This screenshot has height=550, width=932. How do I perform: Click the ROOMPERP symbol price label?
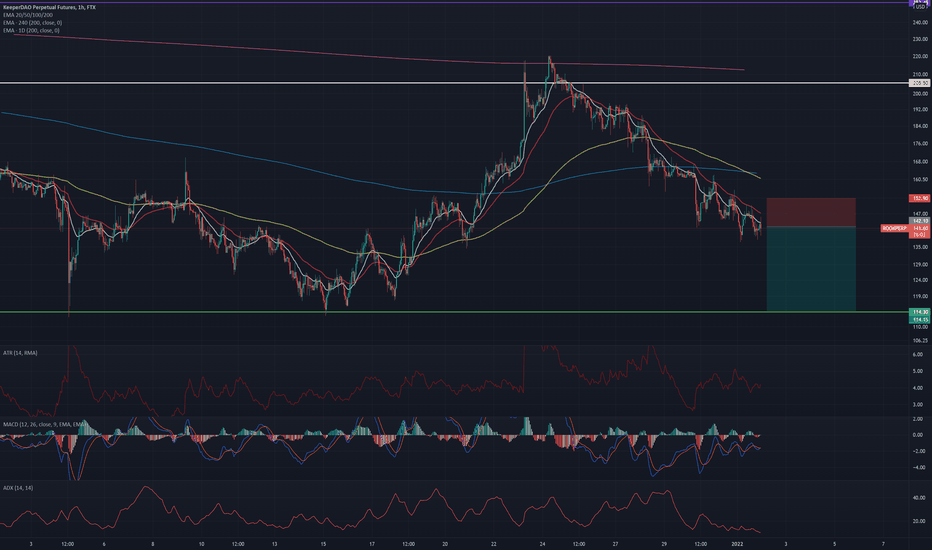[895, 228]
